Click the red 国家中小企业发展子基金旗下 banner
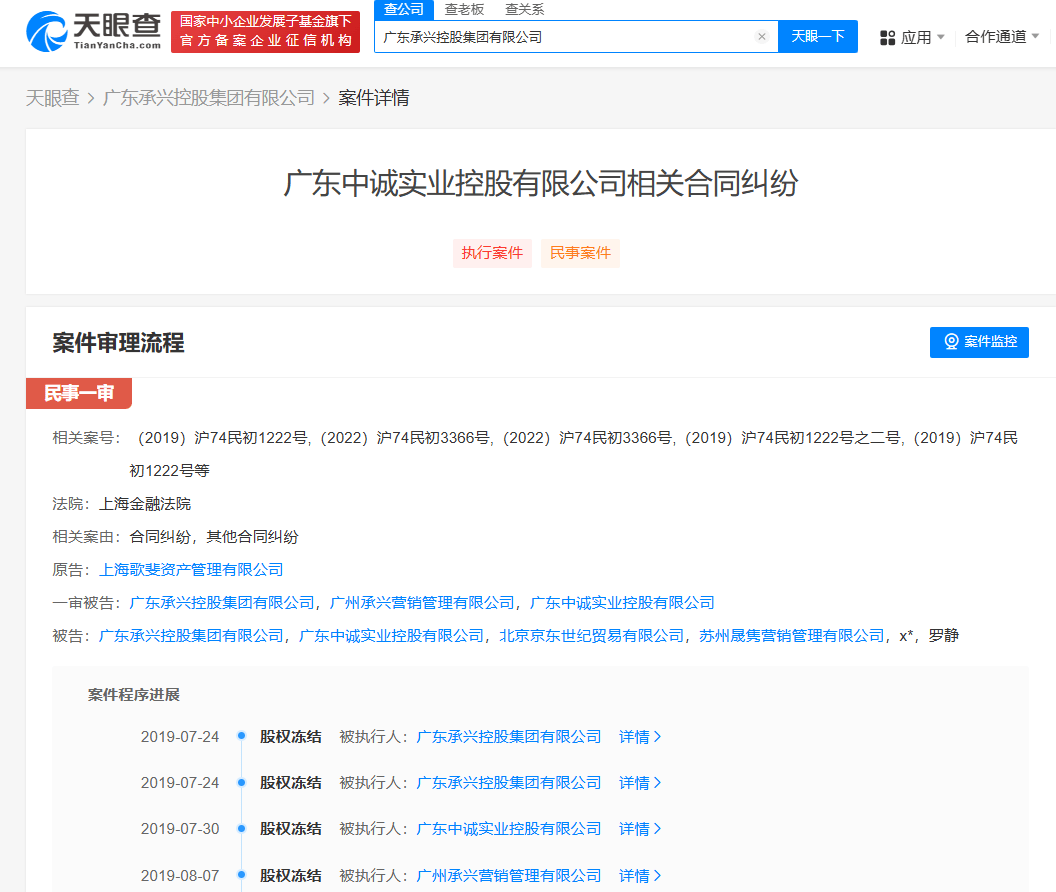Image resolution: width=1056 pixels, height=892 pixels. click(x=265, y=32)
